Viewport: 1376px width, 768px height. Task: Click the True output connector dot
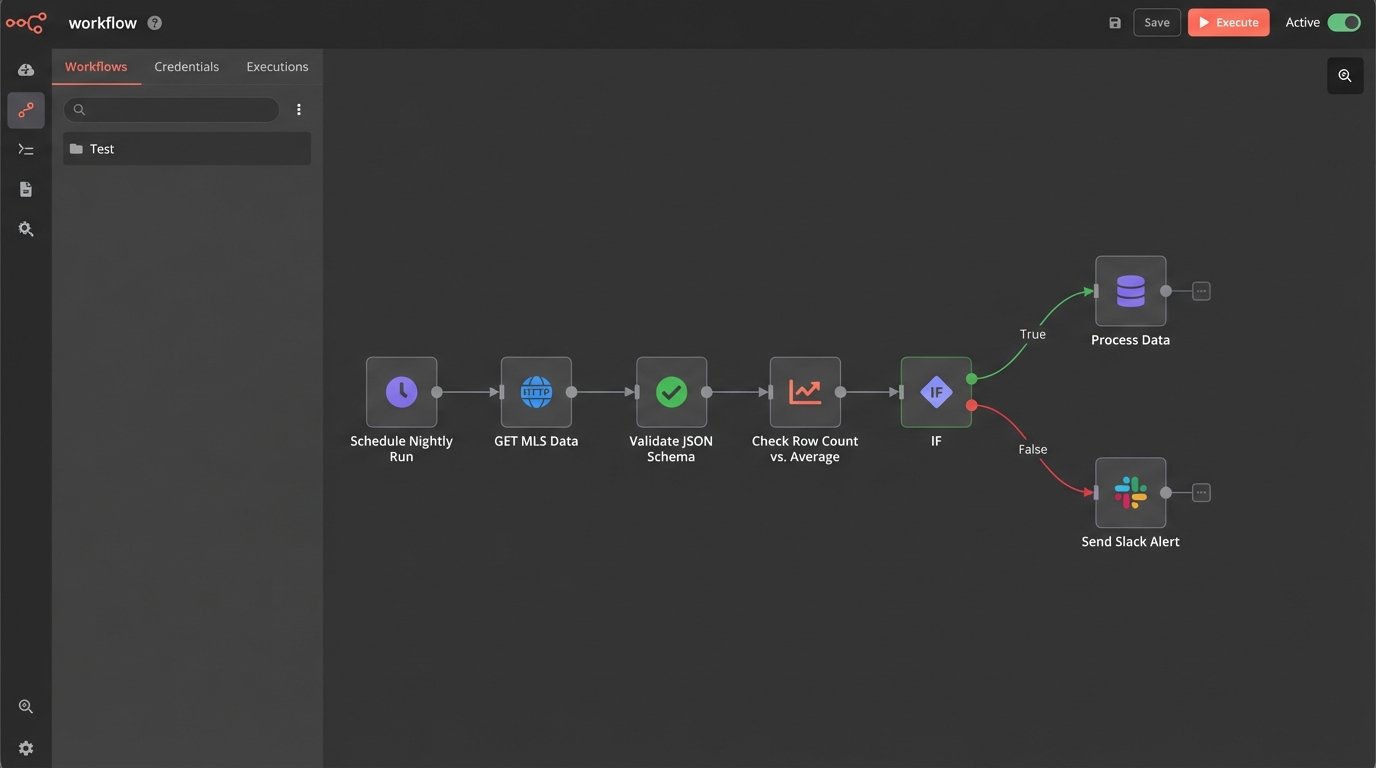click(971, 378)
